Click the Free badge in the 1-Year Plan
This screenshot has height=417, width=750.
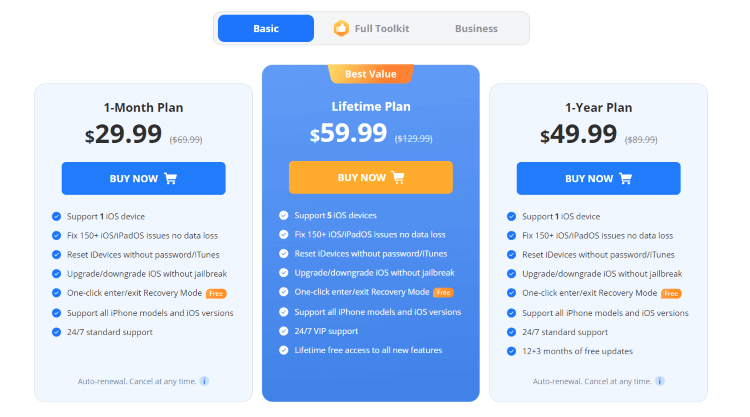click(x=671, y=293)
